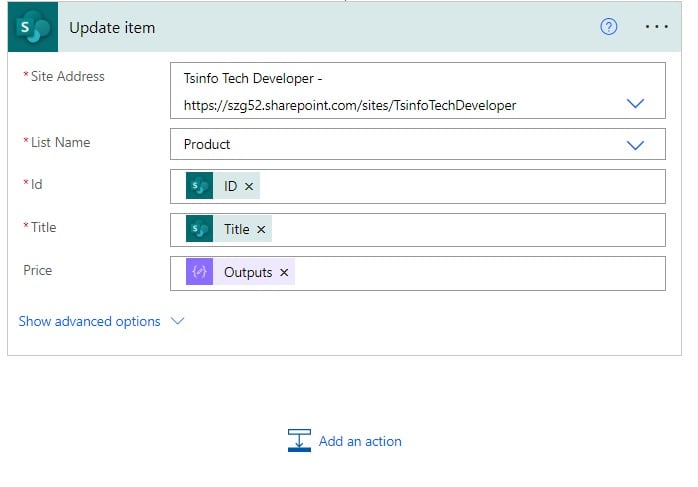Click the Product list name value

207,144
